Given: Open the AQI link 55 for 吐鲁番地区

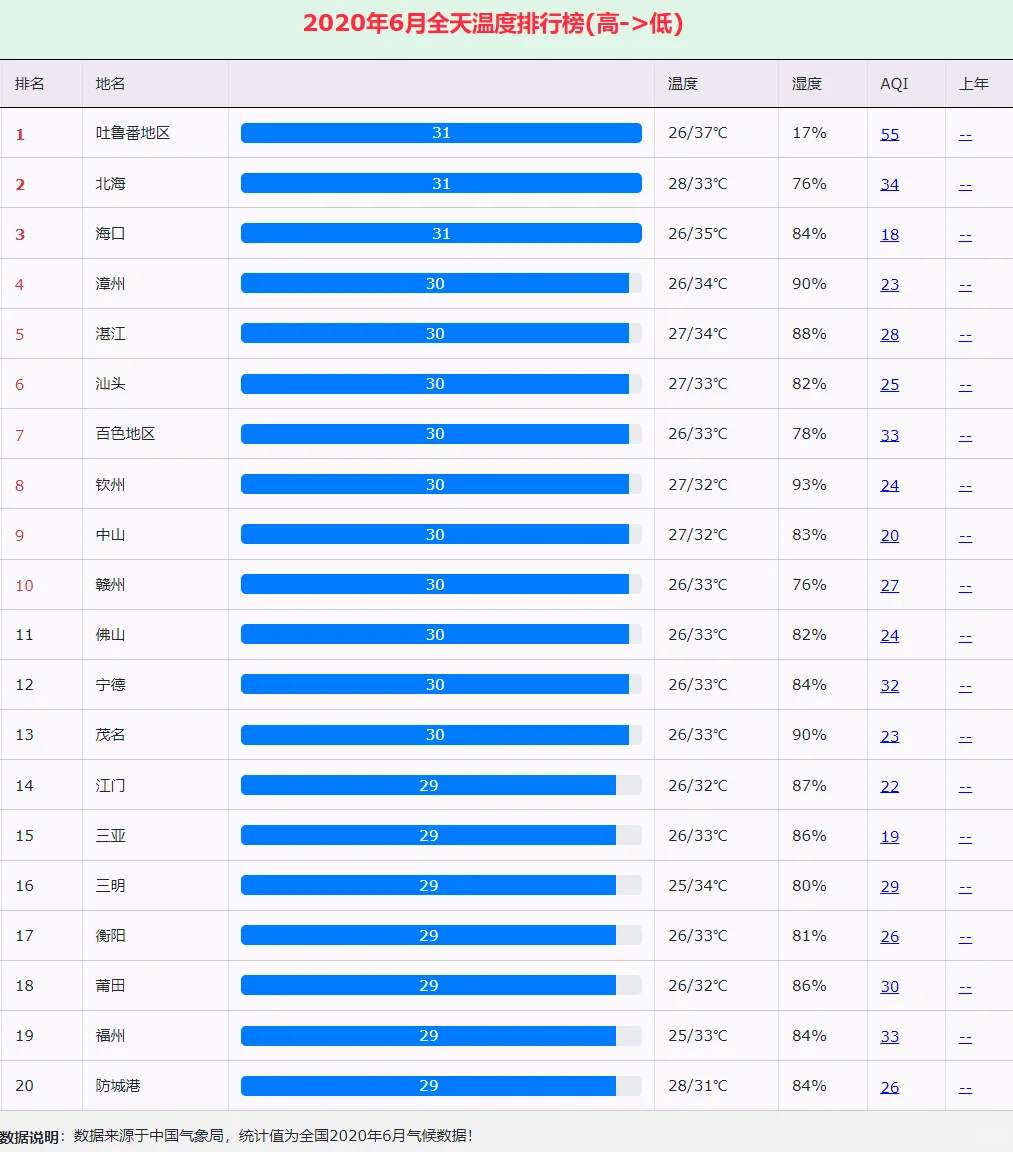Looking at the screenshot, I should click(890, 134).
